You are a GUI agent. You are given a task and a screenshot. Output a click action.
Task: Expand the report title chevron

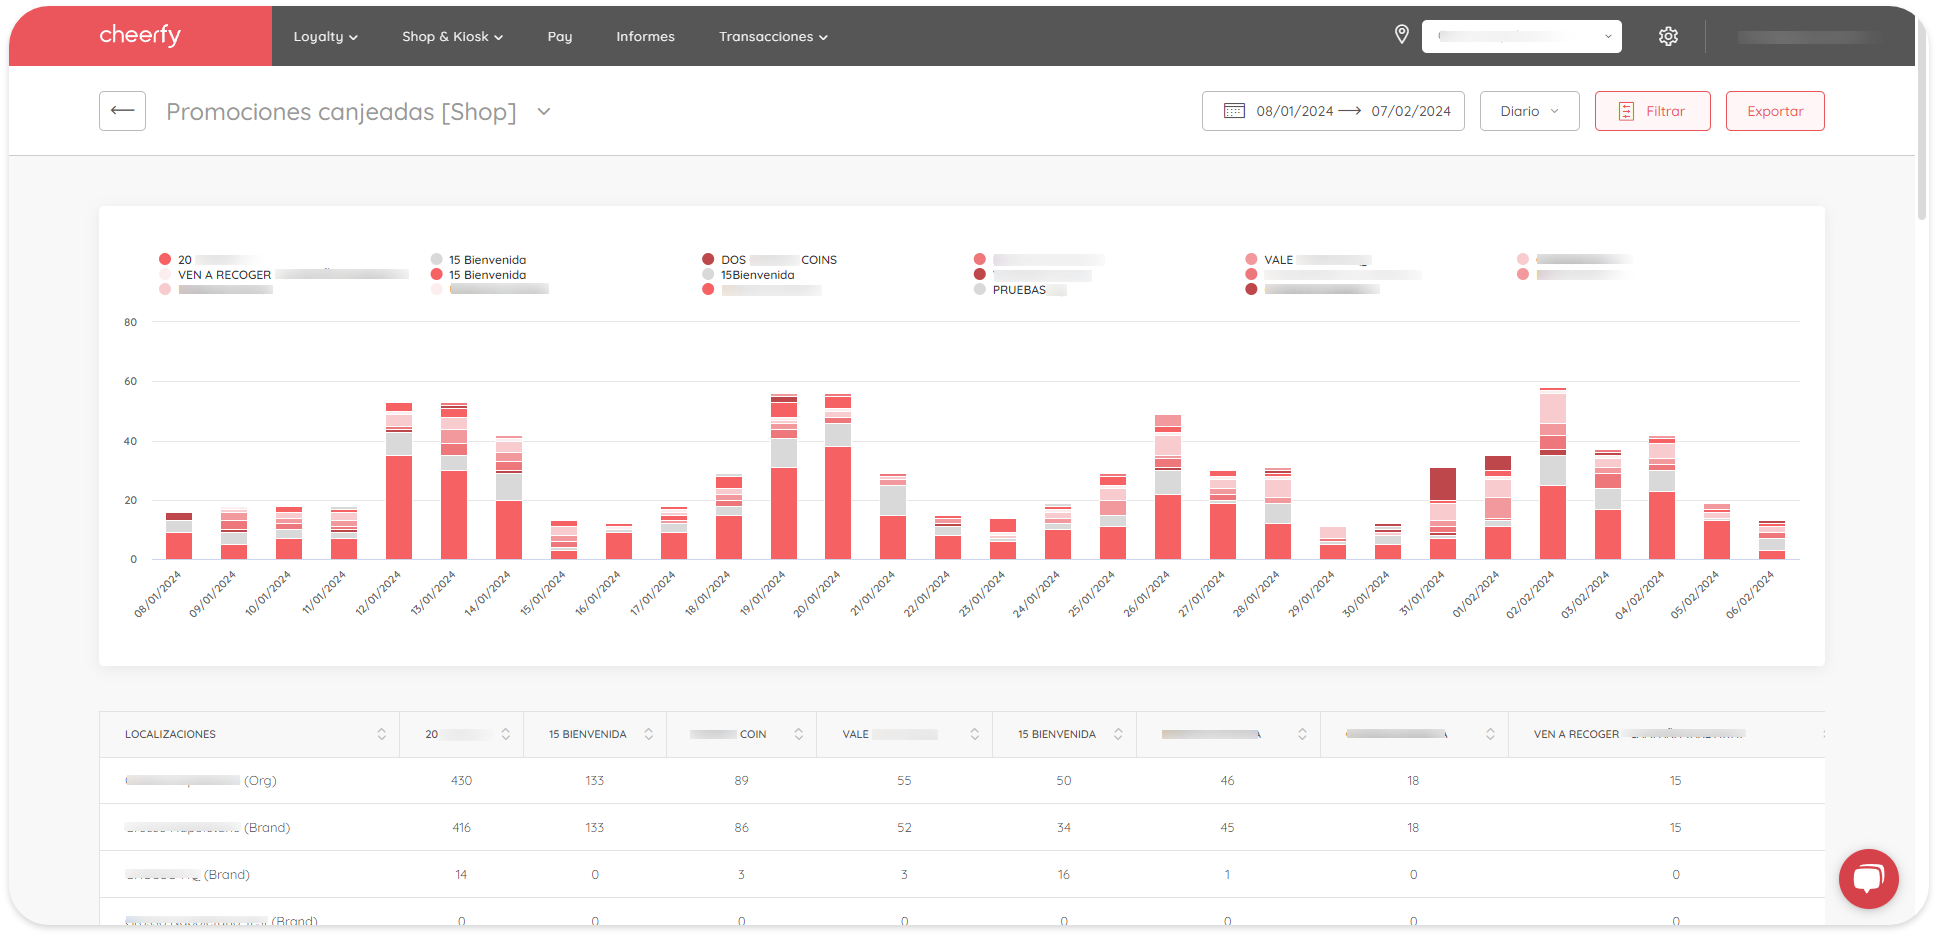(544, 111)
